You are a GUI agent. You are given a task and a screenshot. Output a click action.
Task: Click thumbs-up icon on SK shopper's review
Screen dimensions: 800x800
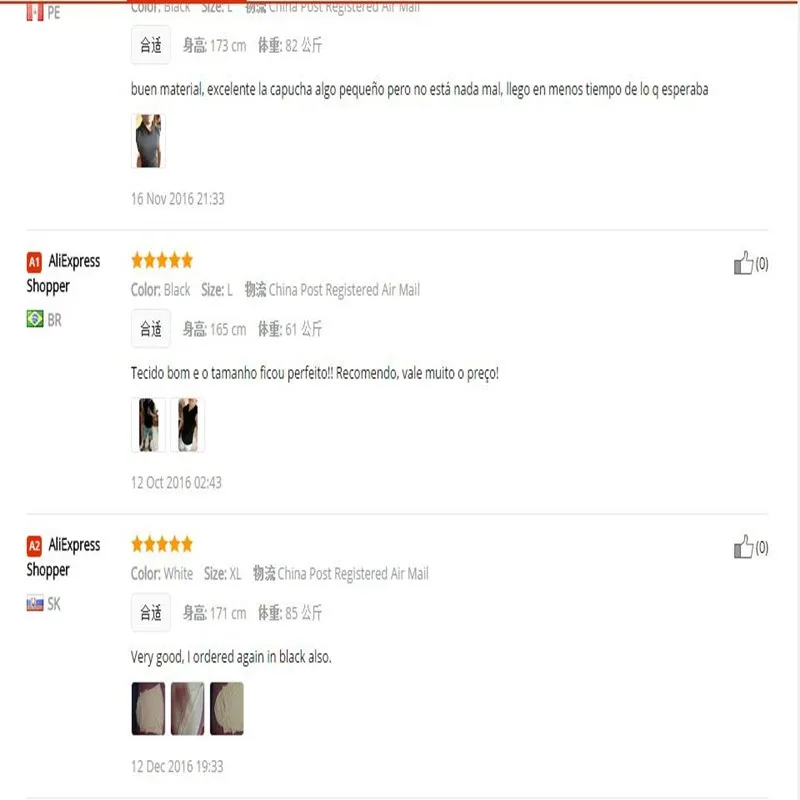[x=743, y=547]
